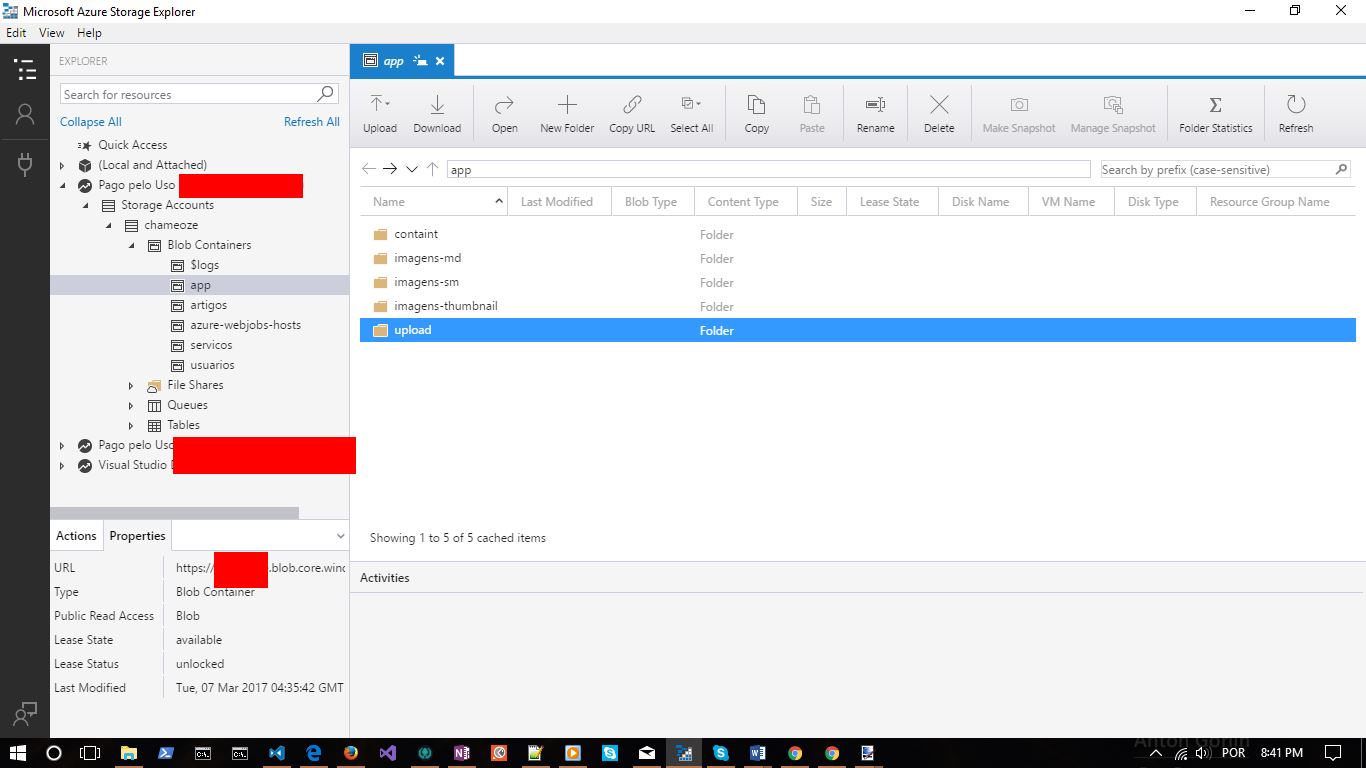The image size is (1366, 768).
Task: Open path history down-arrow dropdown
Action: (x=411, y=169)
